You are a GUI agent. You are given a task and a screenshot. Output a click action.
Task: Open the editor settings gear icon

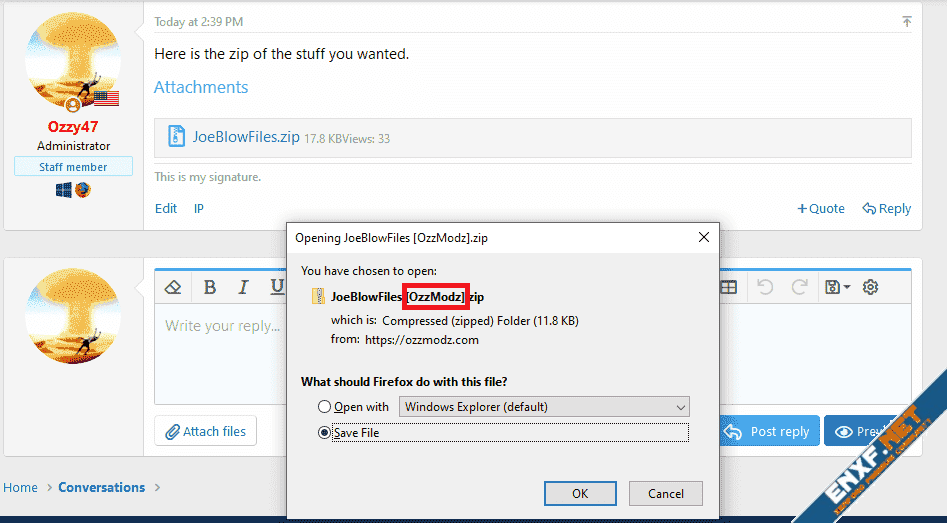871,288
